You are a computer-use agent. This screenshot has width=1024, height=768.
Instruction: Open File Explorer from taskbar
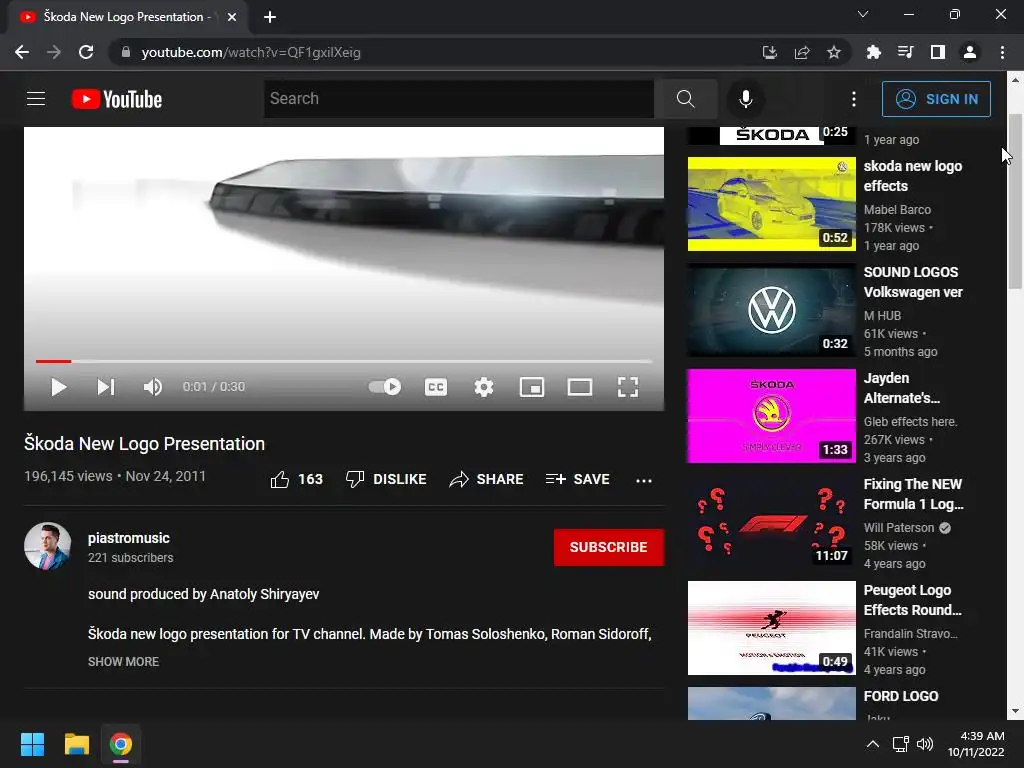(x=76, y=744)
